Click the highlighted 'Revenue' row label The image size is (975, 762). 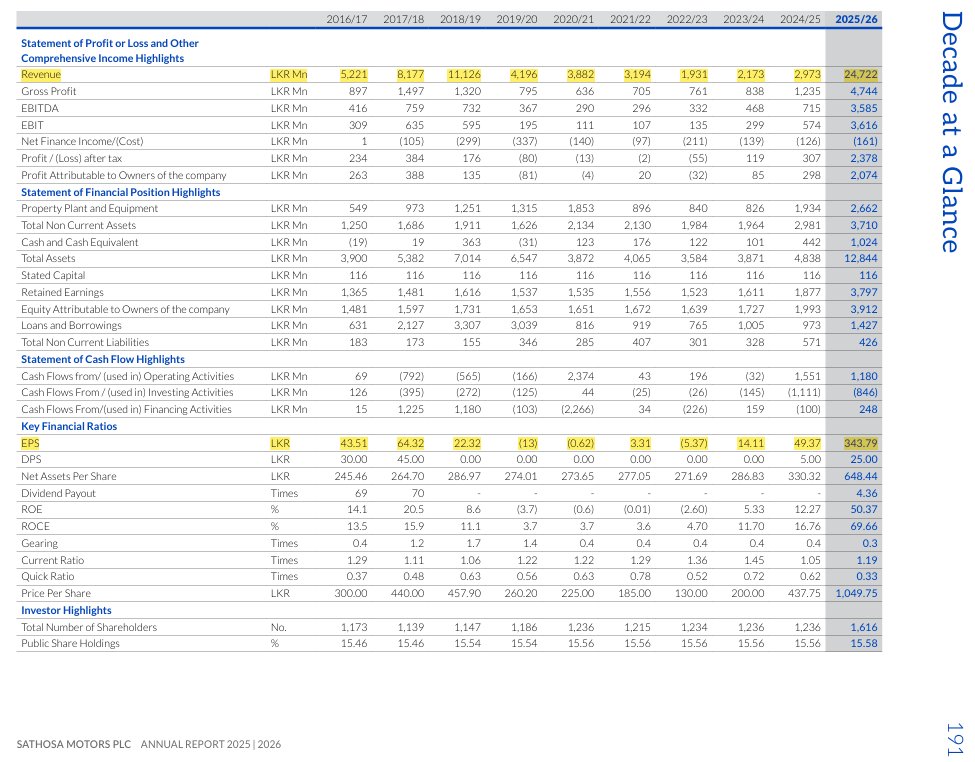(41, 75)
